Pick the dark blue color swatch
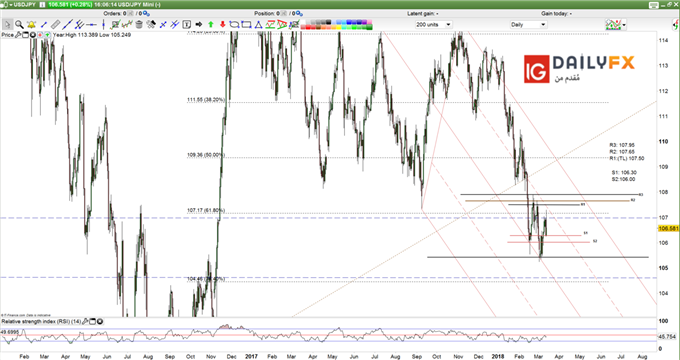This screenshot has width=680, height=360. [360, 22]
